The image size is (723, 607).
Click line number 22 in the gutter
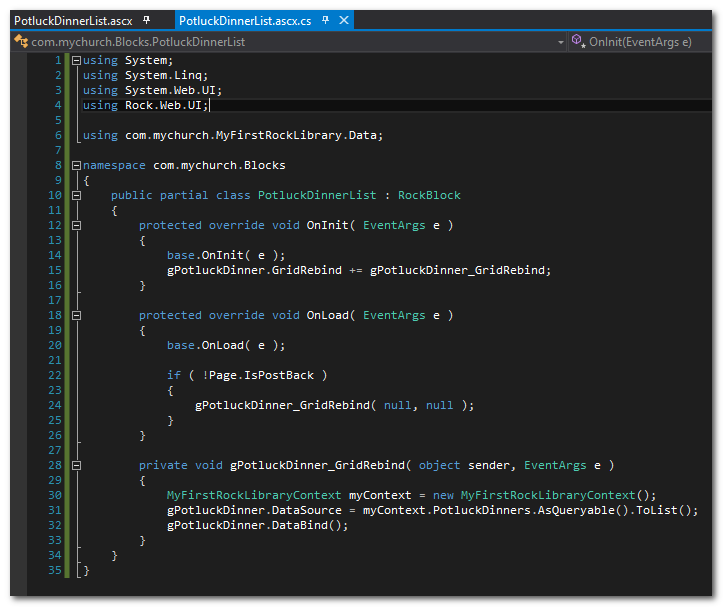click(55, 375)
